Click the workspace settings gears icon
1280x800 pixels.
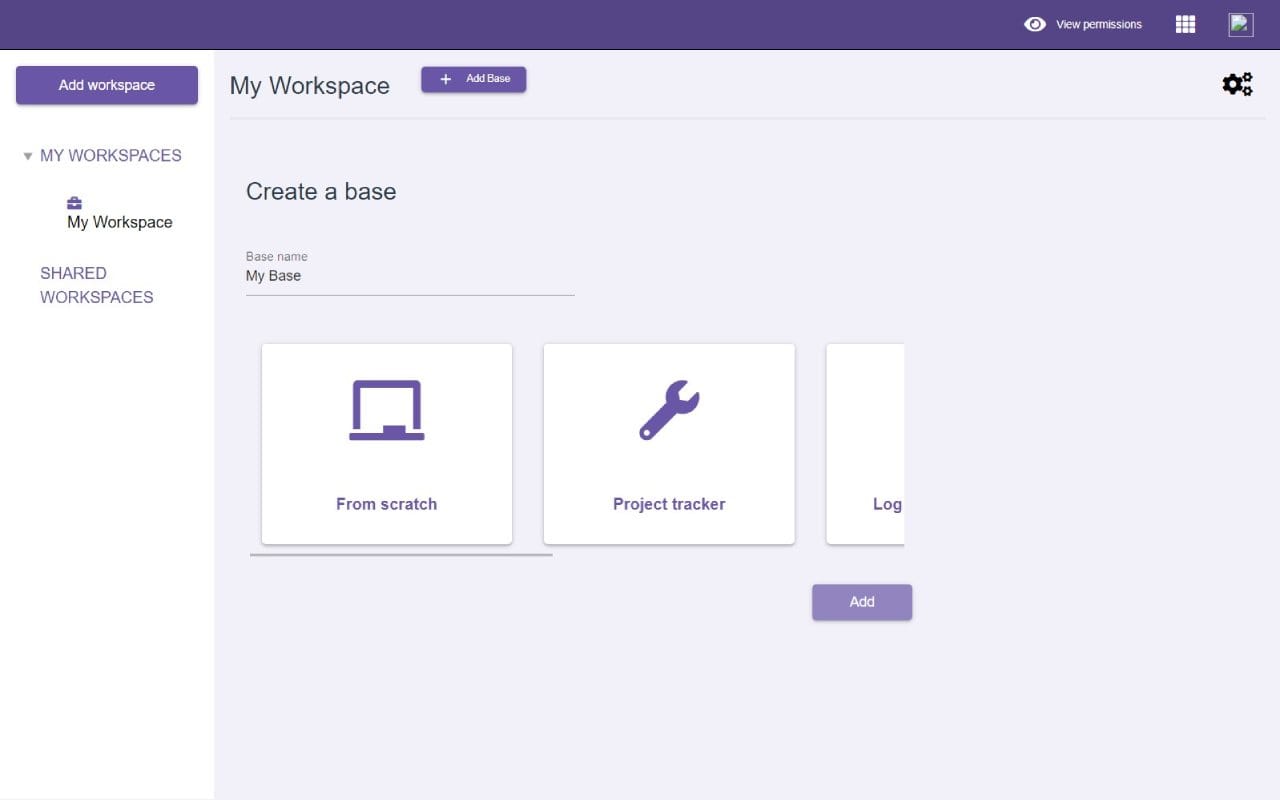(x=1238, y=84)
